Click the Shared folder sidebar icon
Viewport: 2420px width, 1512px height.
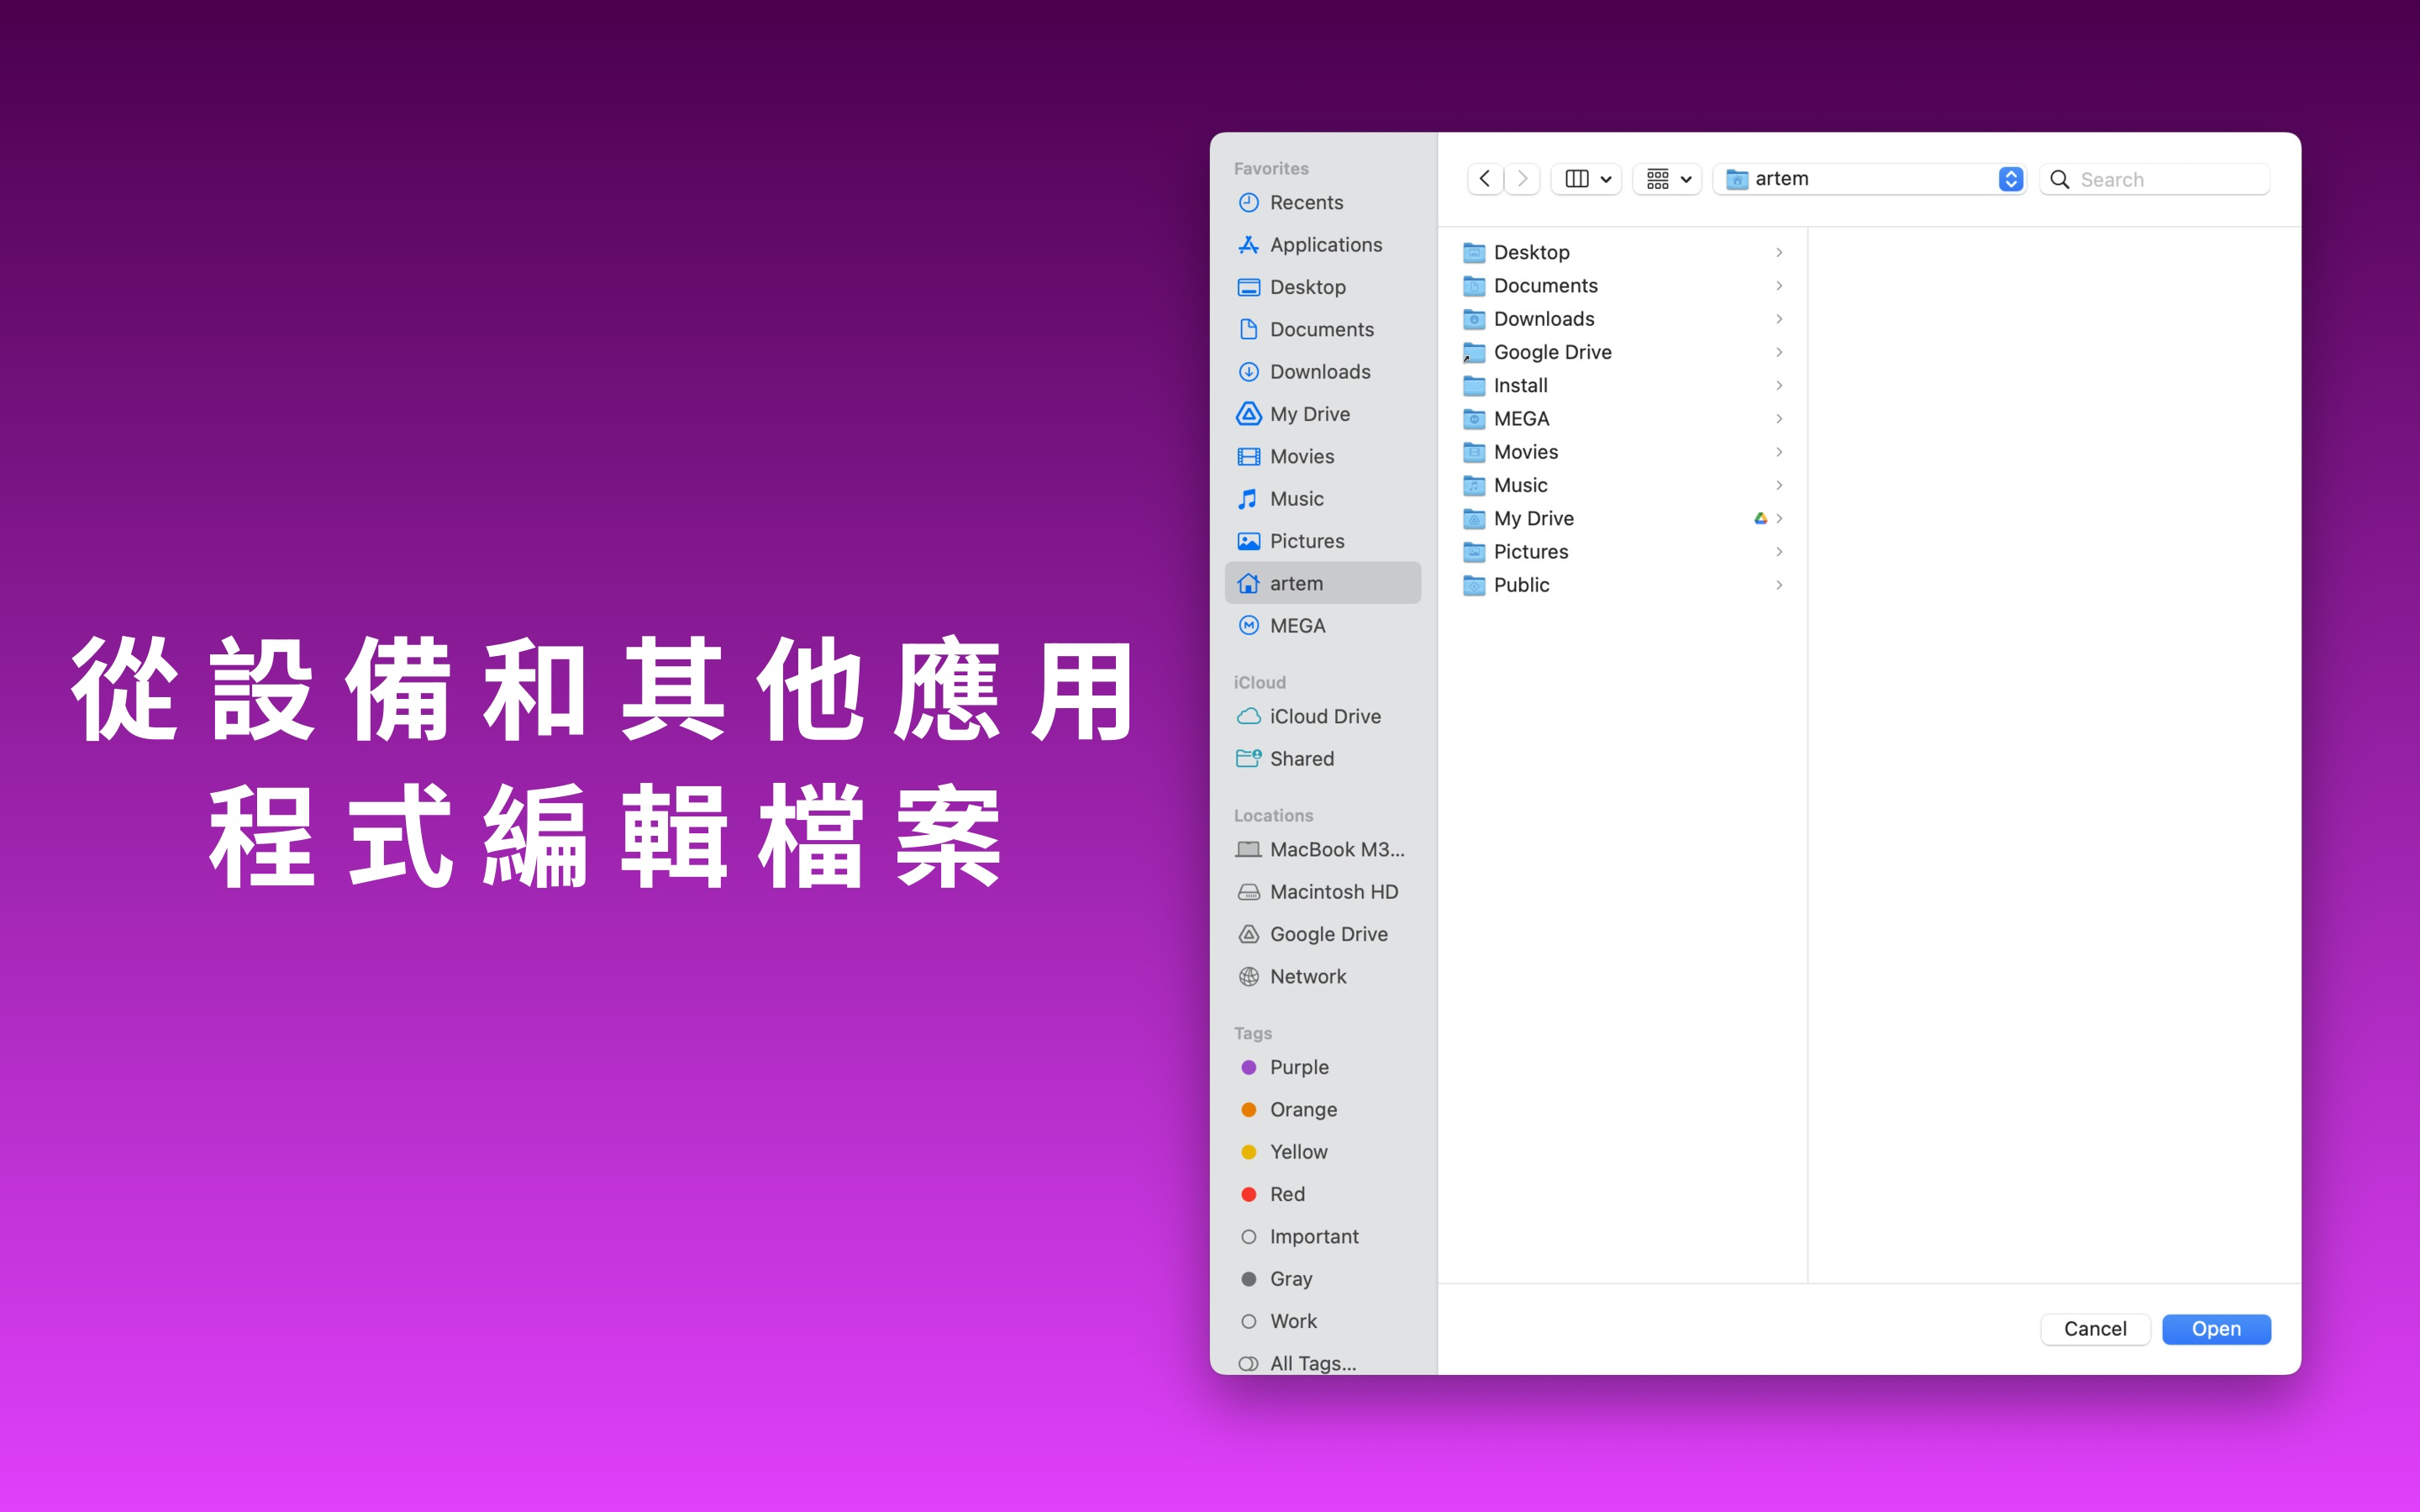click(1248, 758)
